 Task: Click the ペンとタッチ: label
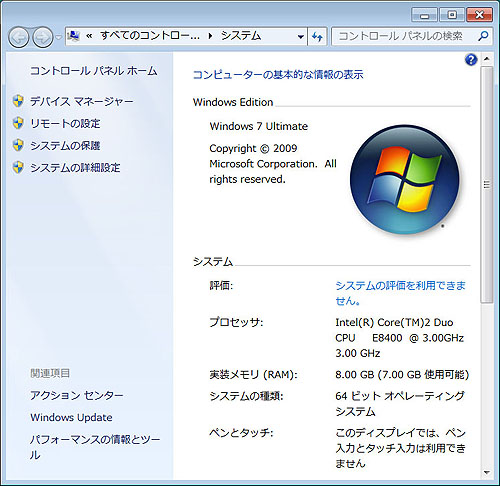(x=241, y=433)
